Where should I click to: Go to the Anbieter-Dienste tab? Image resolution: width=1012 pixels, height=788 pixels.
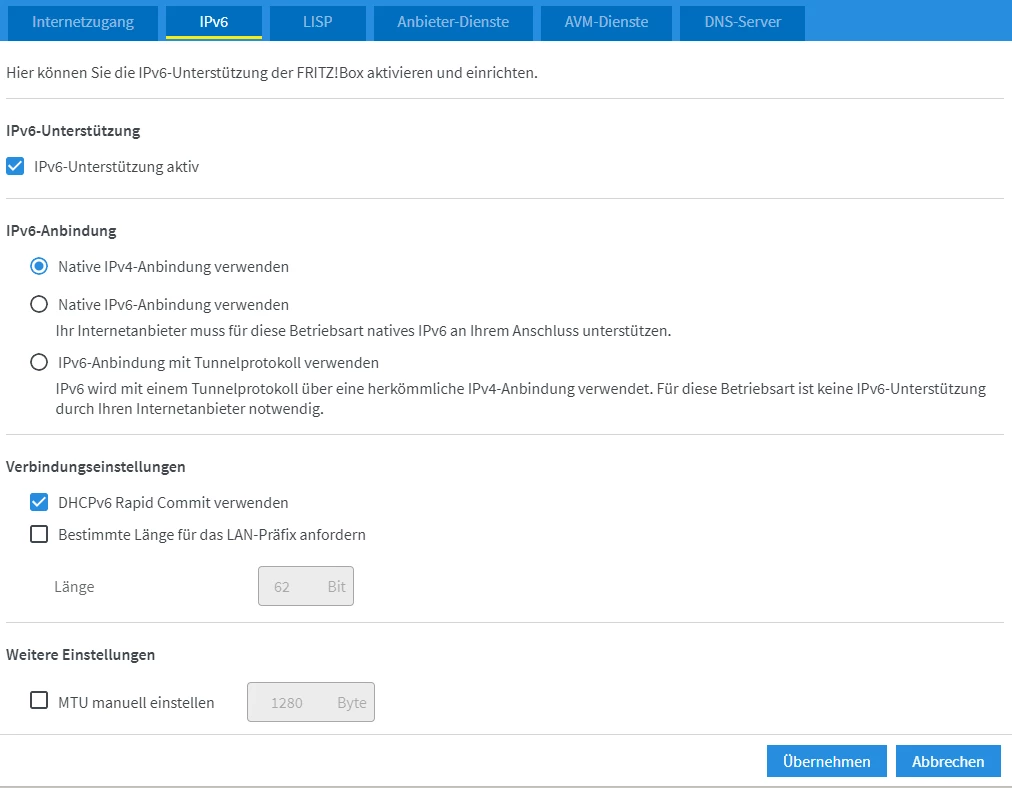(x=453, y=22)
